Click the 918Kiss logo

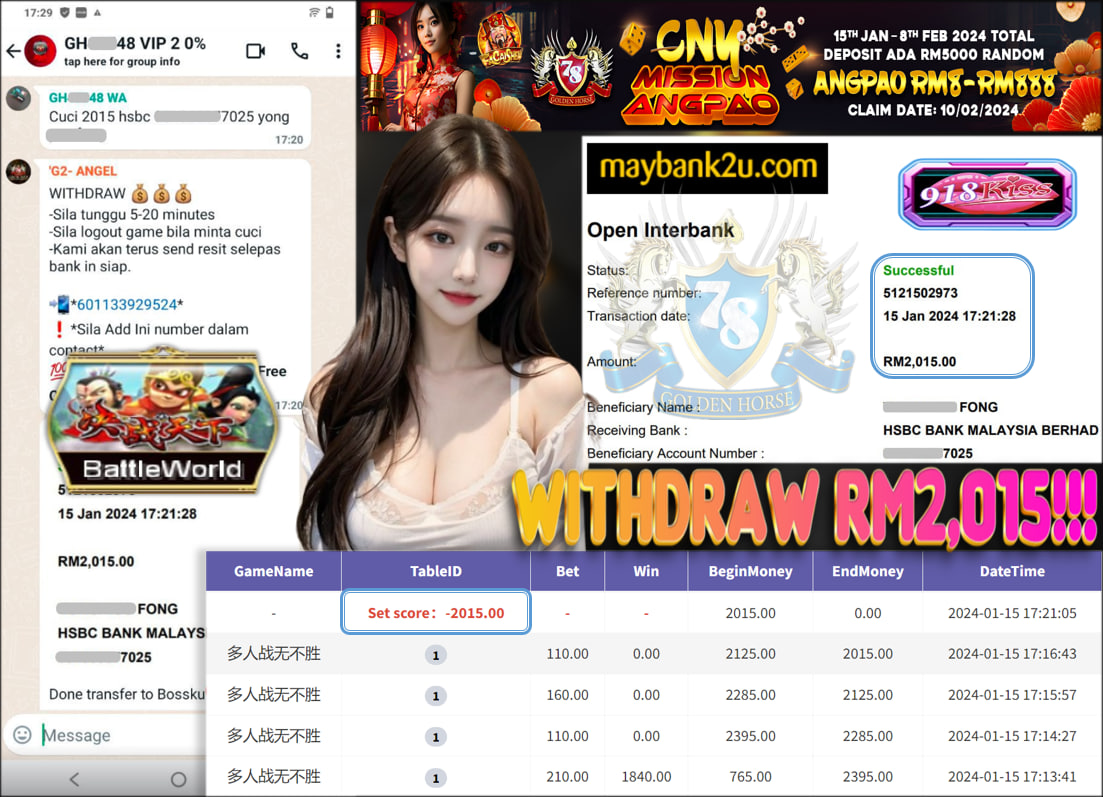click(x=987, y=193)
